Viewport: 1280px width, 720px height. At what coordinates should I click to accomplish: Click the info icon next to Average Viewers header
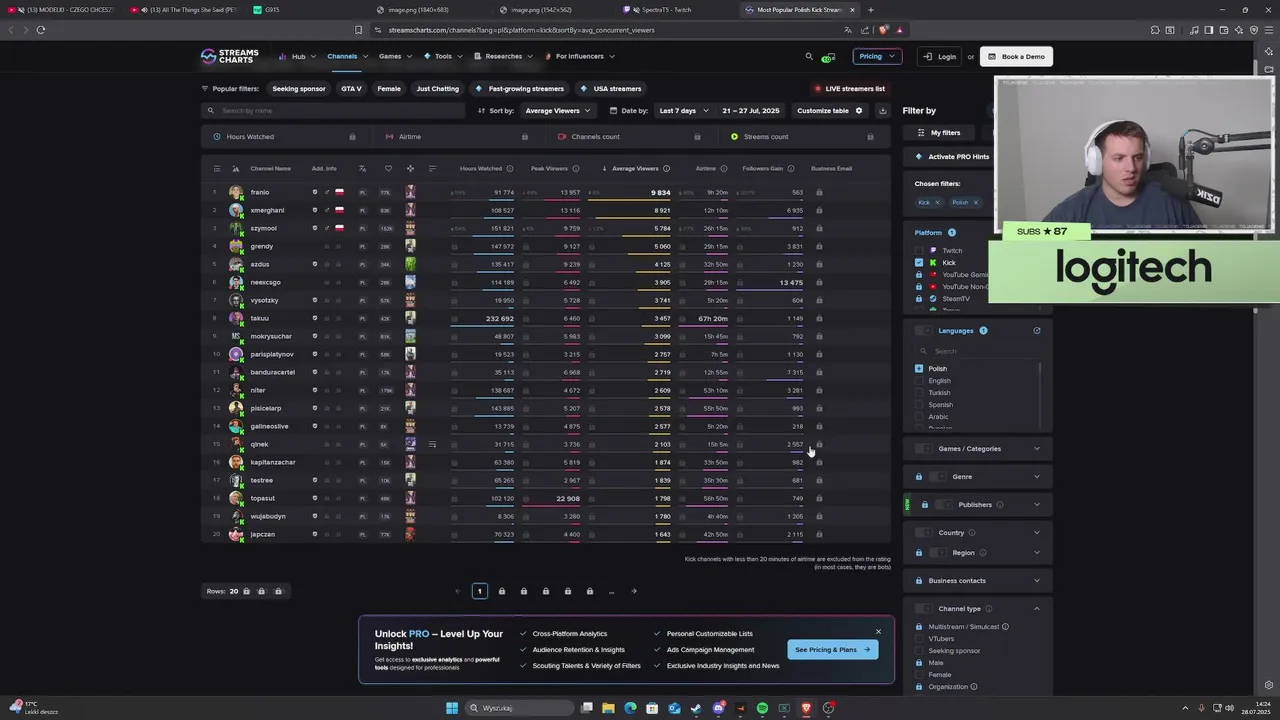click(666, 168)
